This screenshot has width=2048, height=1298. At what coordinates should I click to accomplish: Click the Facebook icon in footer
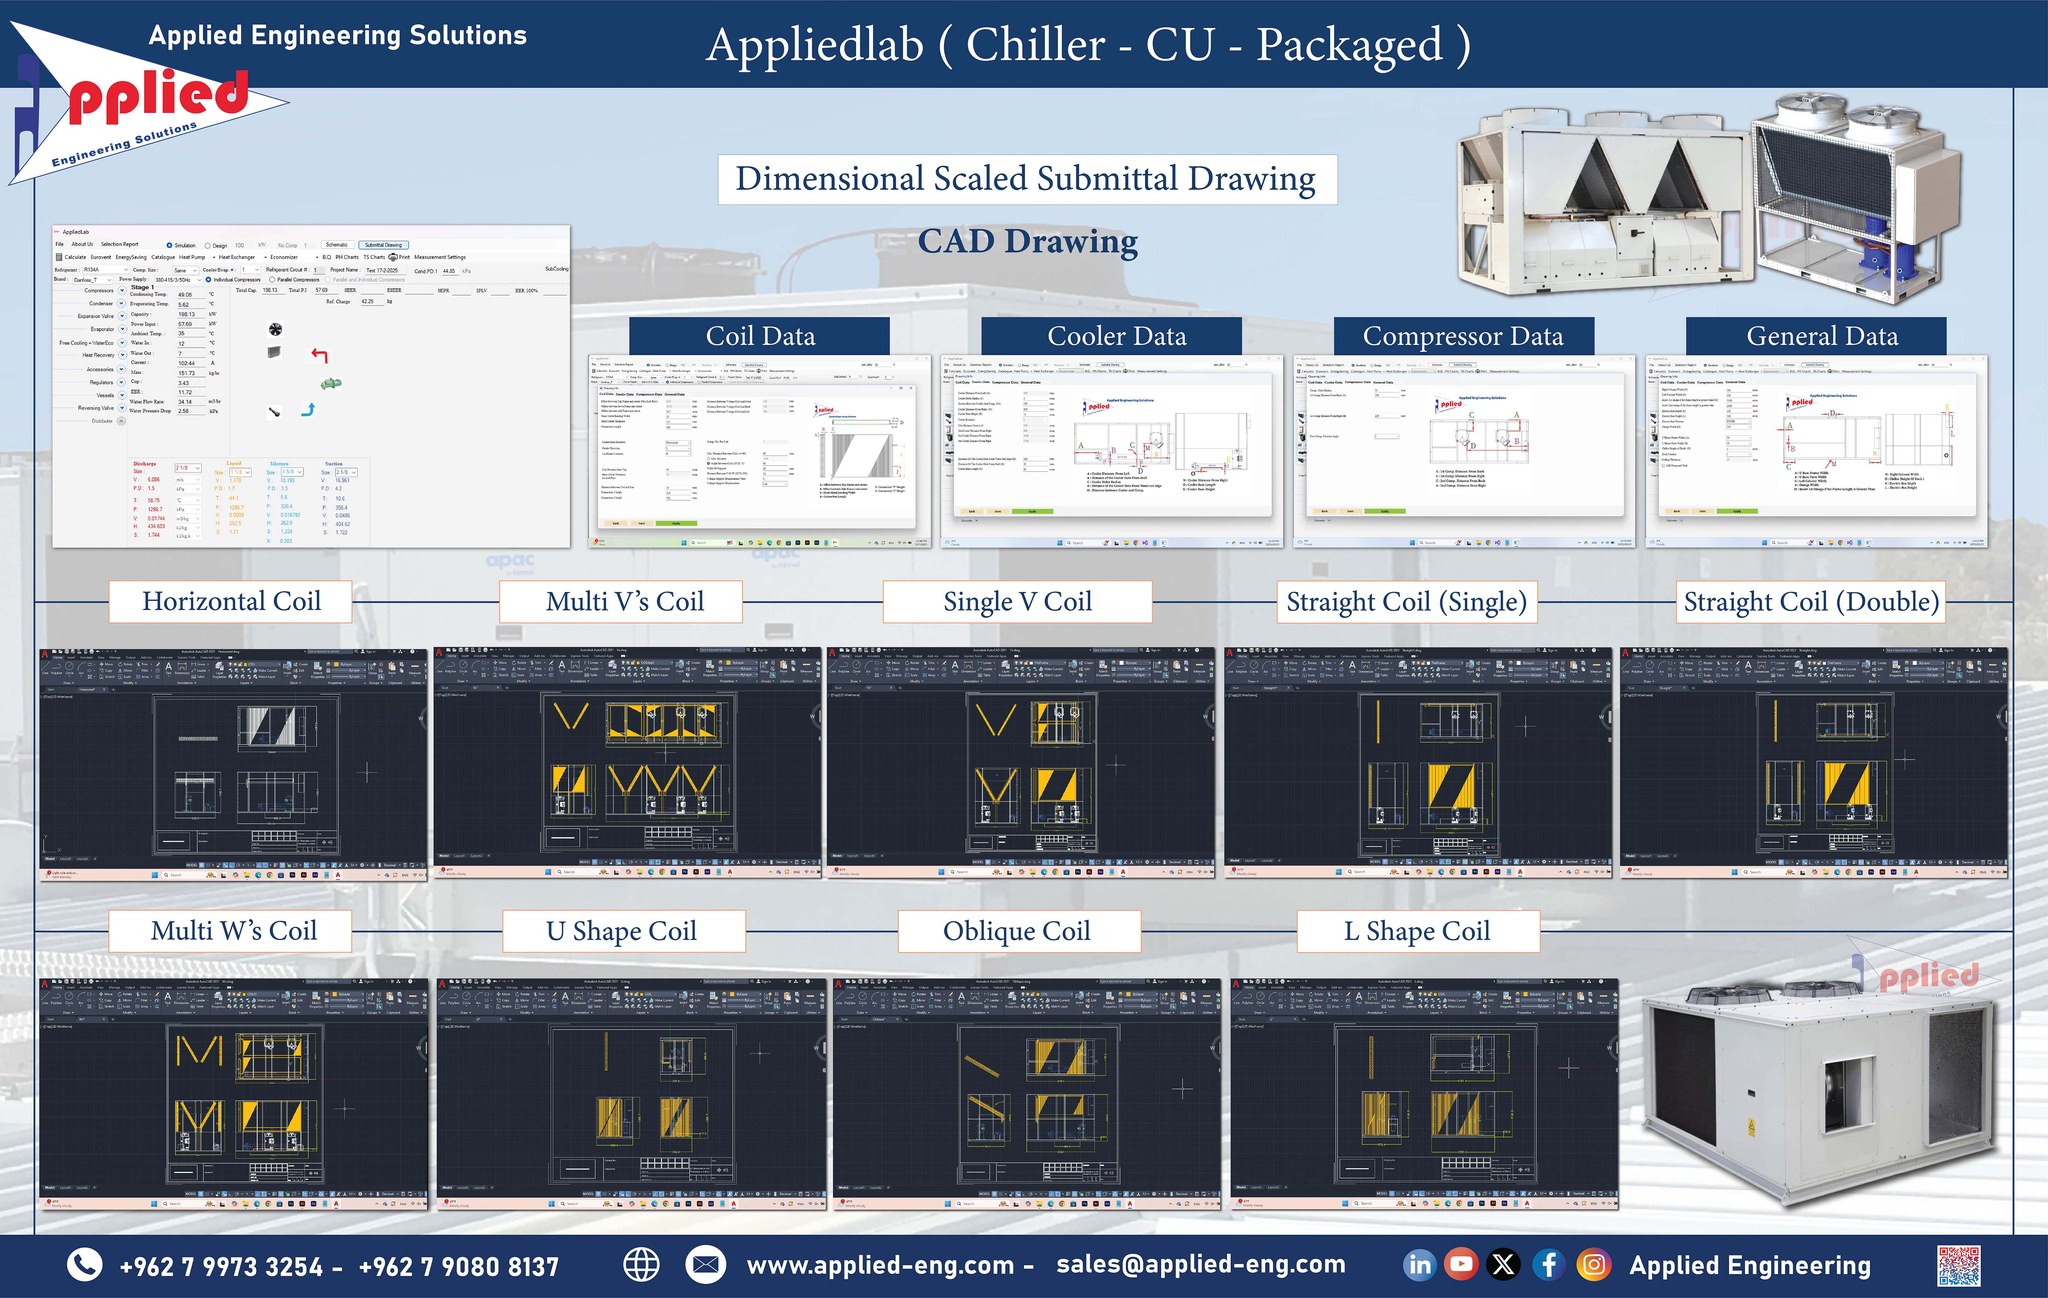coord(1548,1265)
